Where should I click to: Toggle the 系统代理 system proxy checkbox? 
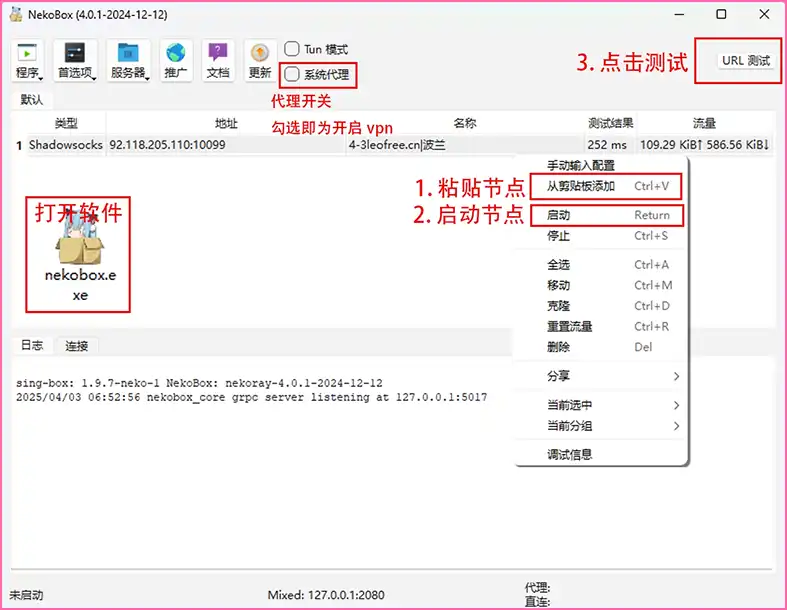(x=292, y=74)
